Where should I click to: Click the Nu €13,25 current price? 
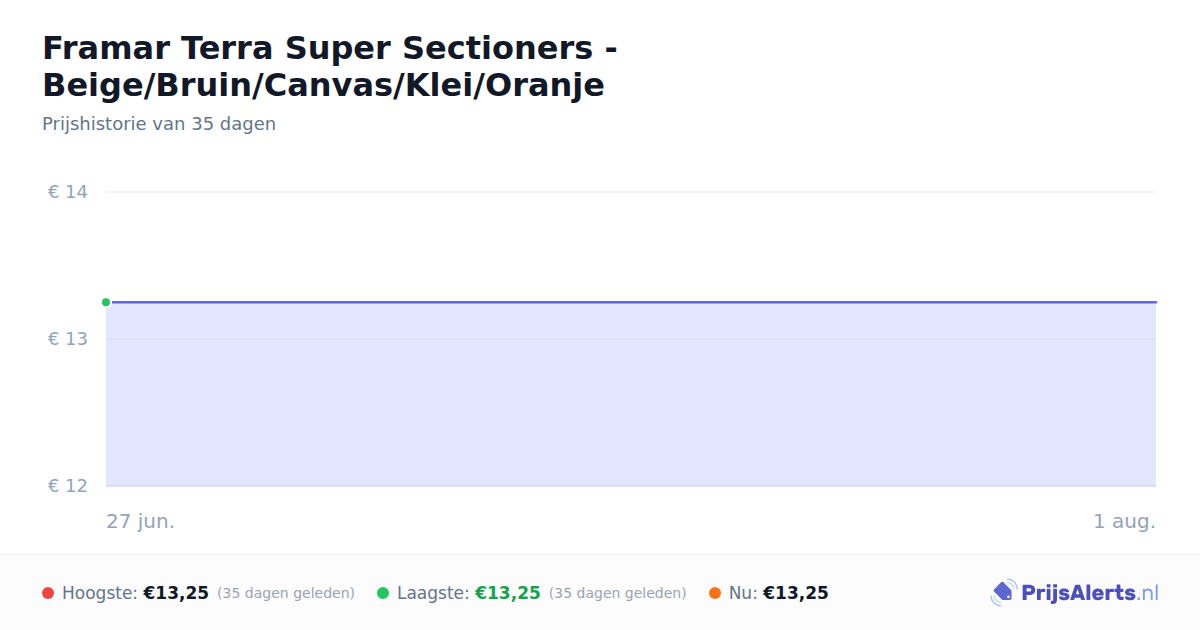[796, 593]
